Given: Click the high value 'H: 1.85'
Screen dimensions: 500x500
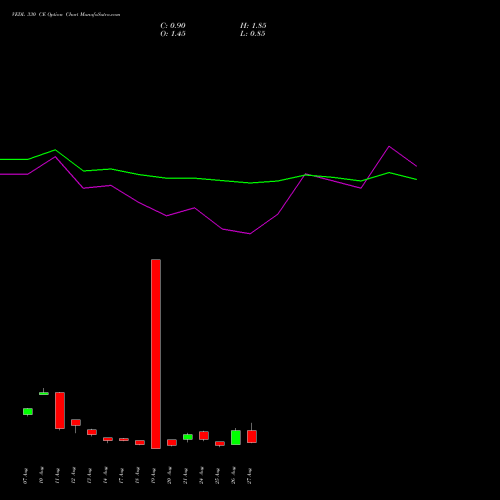Looking at the screenshot, I should [253, 26].
